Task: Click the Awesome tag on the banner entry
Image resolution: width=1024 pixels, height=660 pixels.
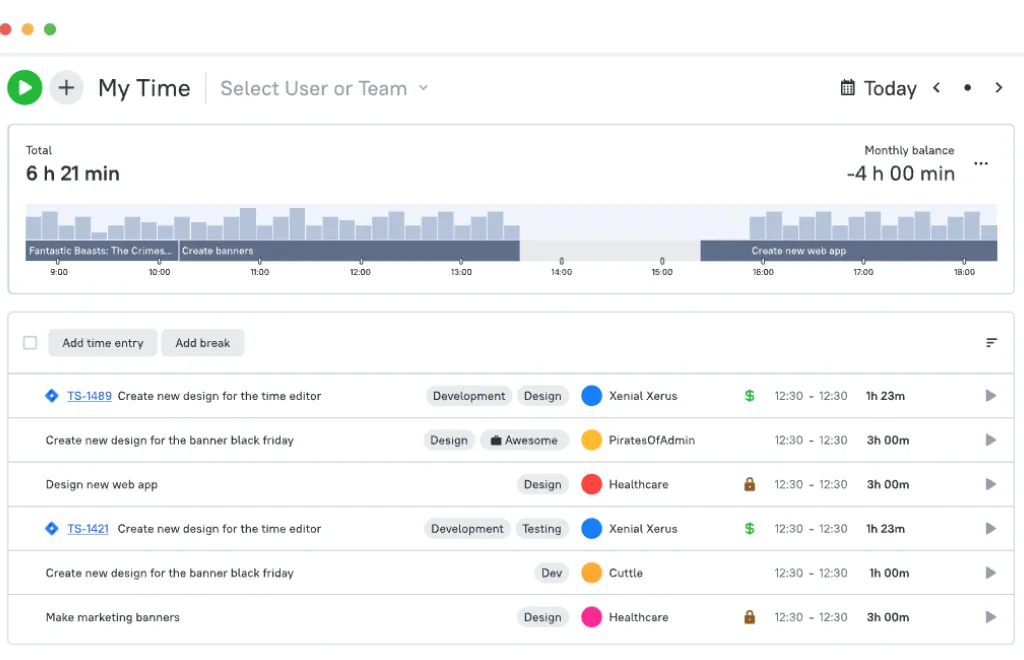Action: [x=524, y=440]
